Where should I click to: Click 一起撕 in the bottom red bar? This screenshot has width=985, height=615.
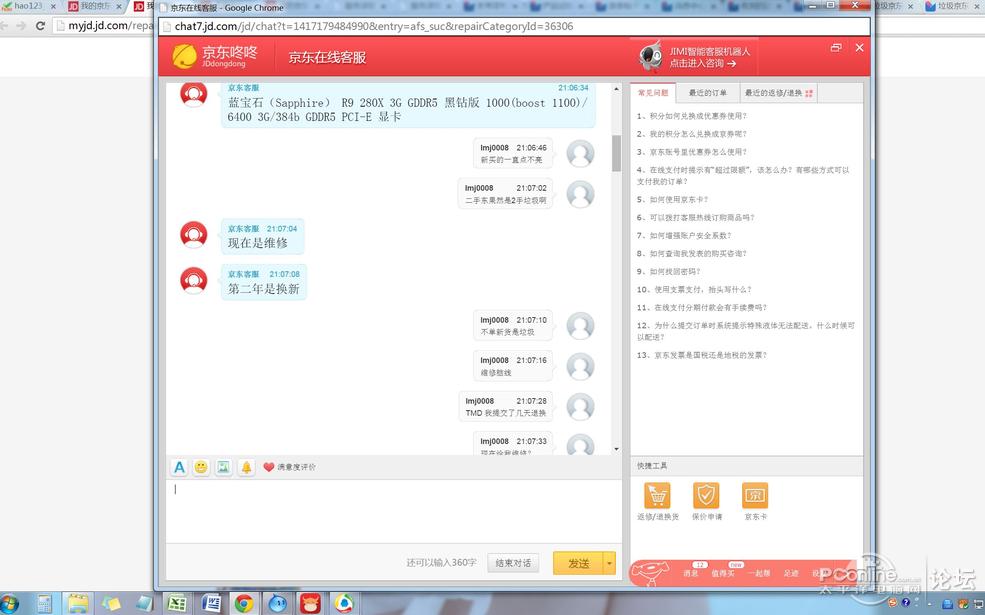759,573
